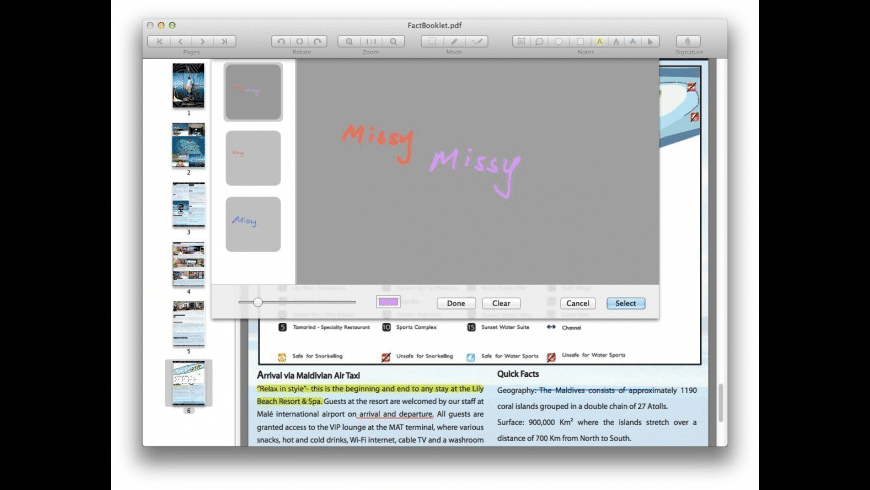Rotate the page left
Screen dimensions: 870x490
[x=280, y=42]
